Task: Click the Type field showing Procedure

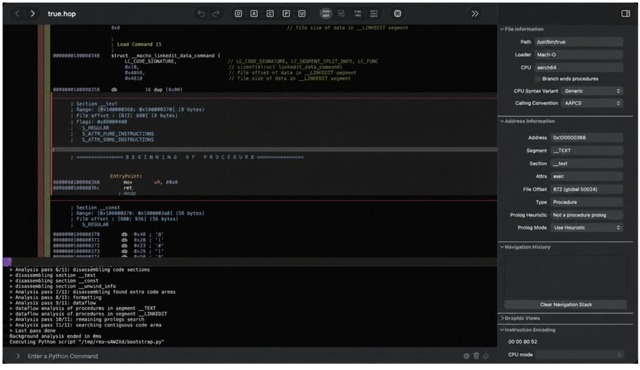Action: click(587, 202)
